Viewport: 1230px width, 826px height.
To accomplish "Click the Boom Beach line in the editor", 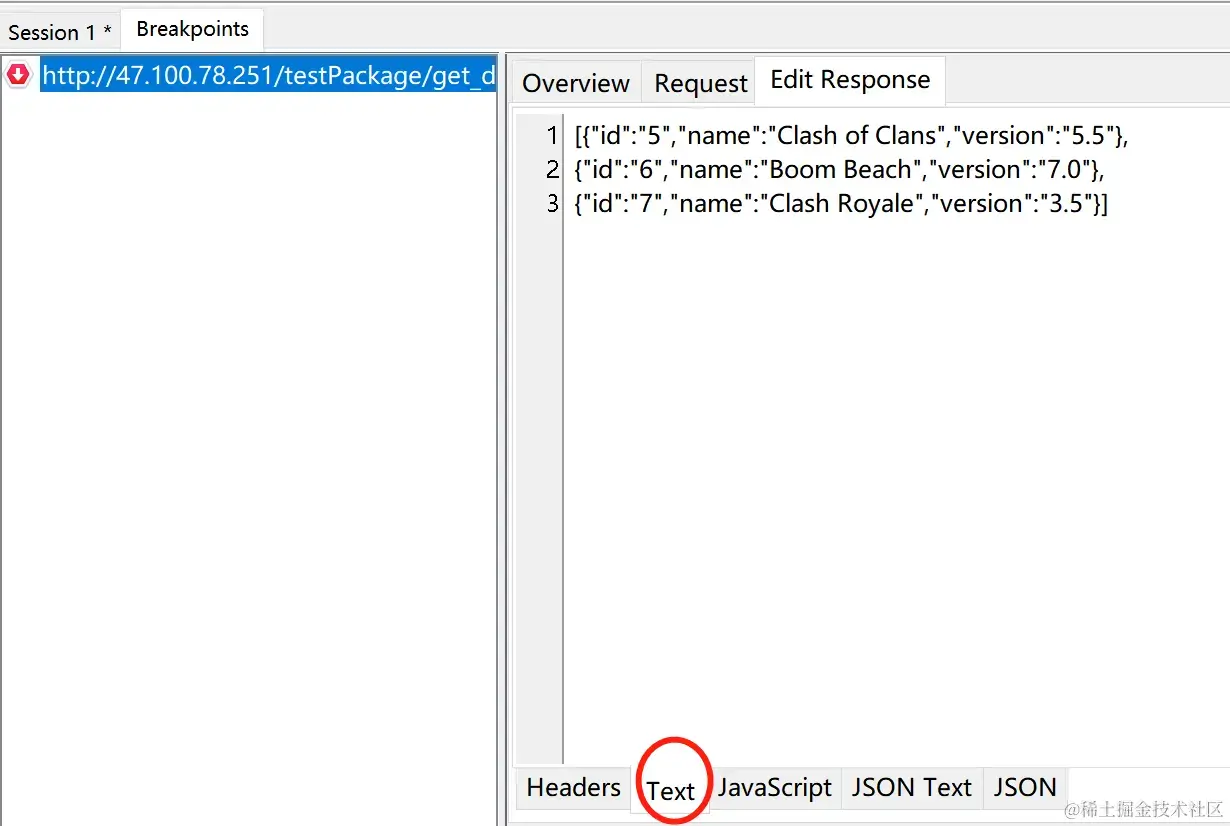I will point(839,169).
